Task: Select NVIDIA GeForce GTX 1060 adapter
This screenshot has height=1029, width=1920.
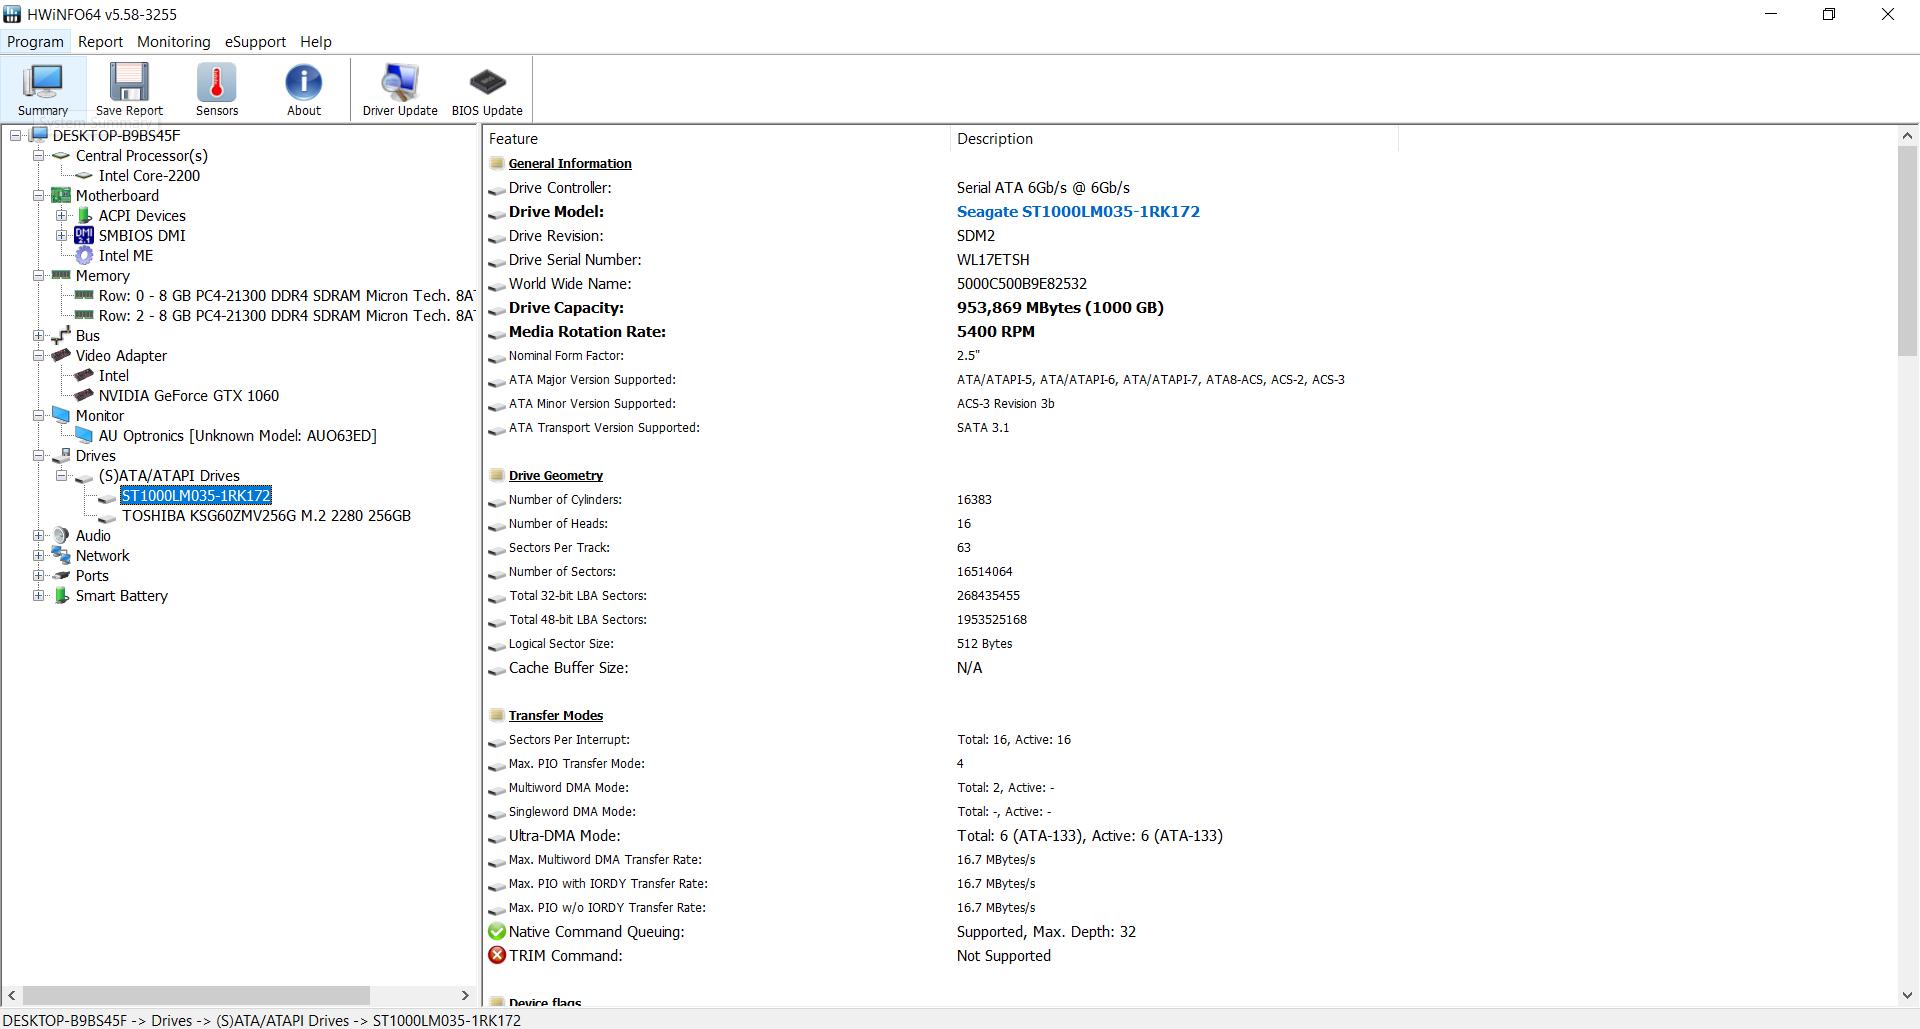Action: (x=189, y=395)
